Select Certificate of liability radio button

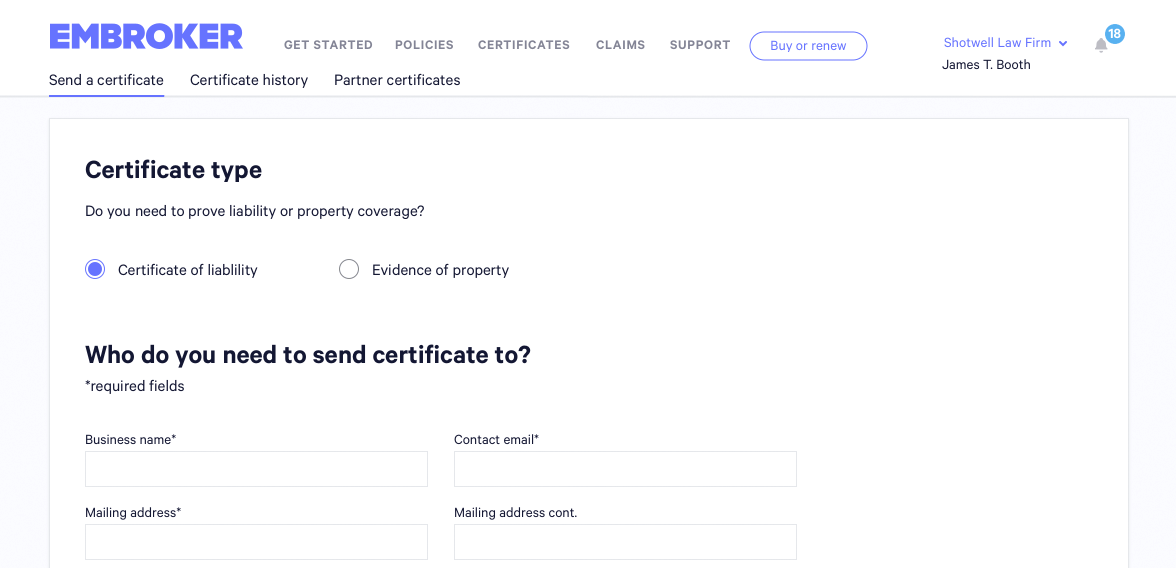coord(95,269)
